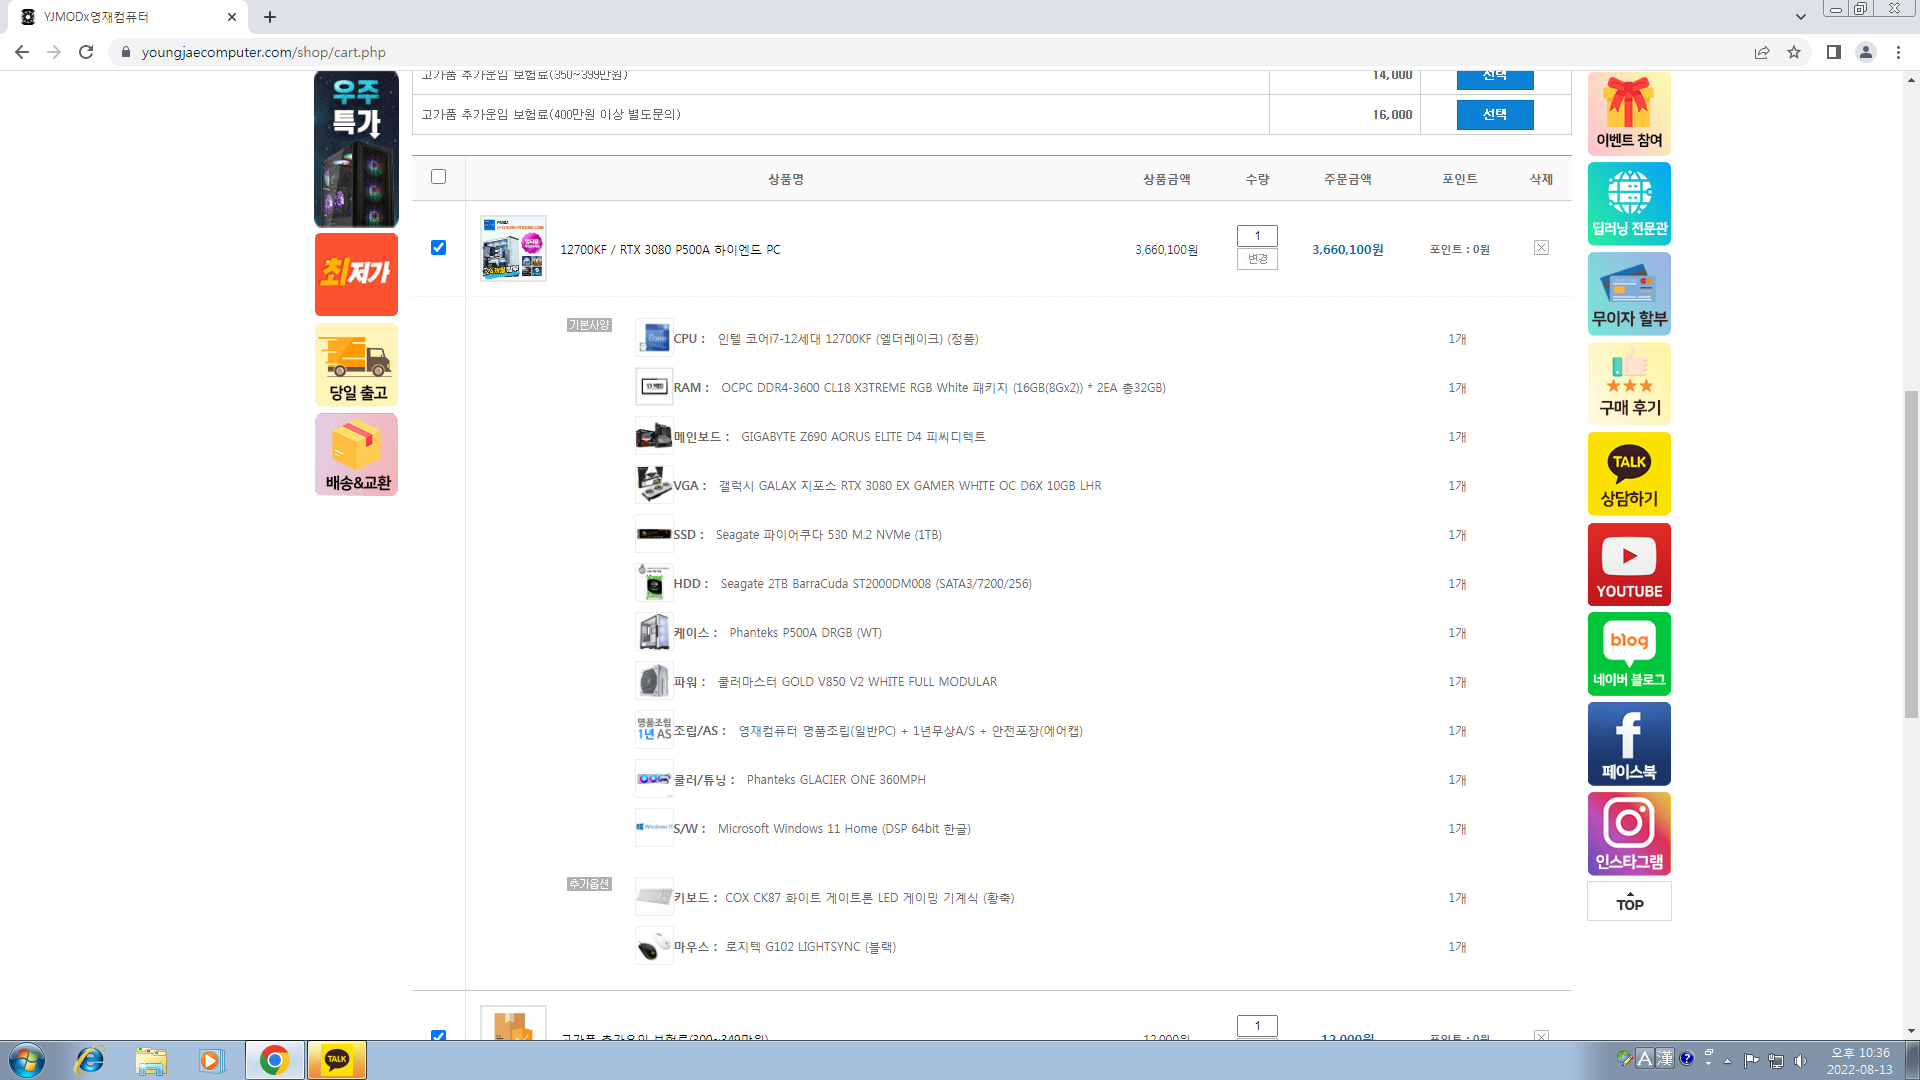The width and height of the screenshot is (1920, 1080).
Task: Open the volume icon in system tray
Action: (1800, 1060)
